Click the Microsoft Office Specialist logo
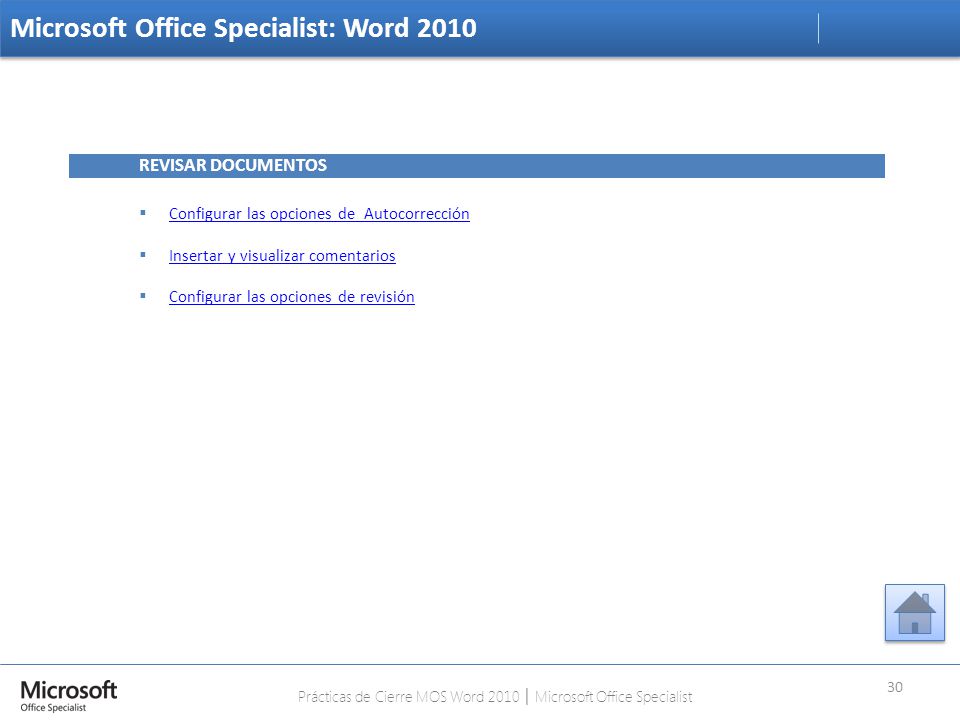This screenshot has width=960, height=720. coord(69,696)
